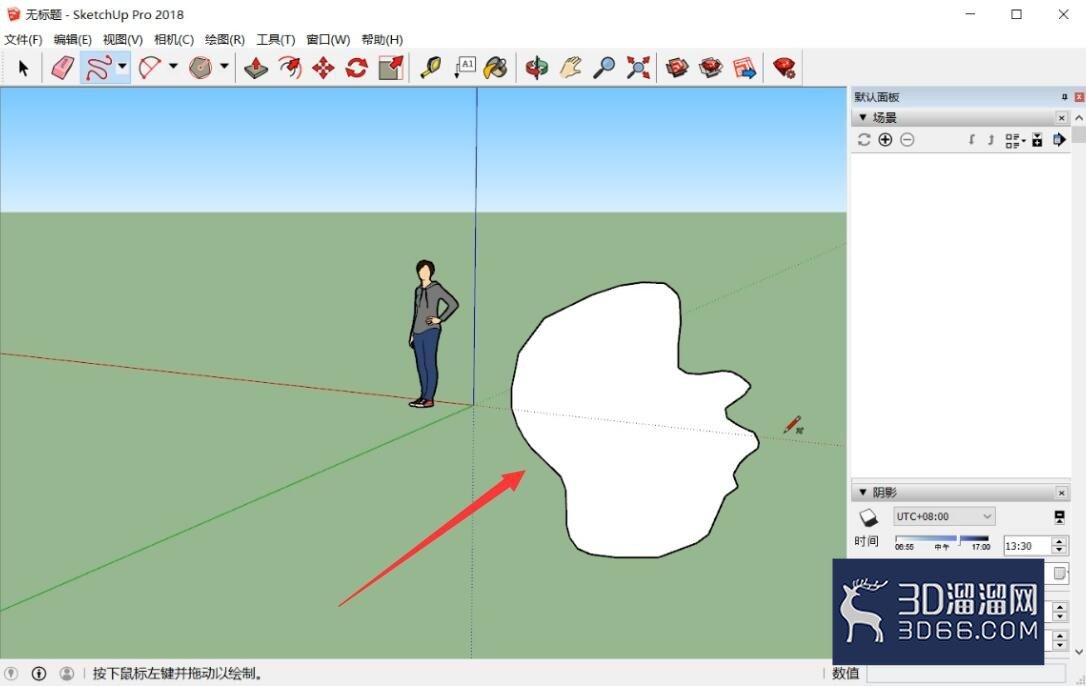Open the Freehand tool dropdown arrow
Viewport: 1086px width, 686px height.
(x=122, y=67)
